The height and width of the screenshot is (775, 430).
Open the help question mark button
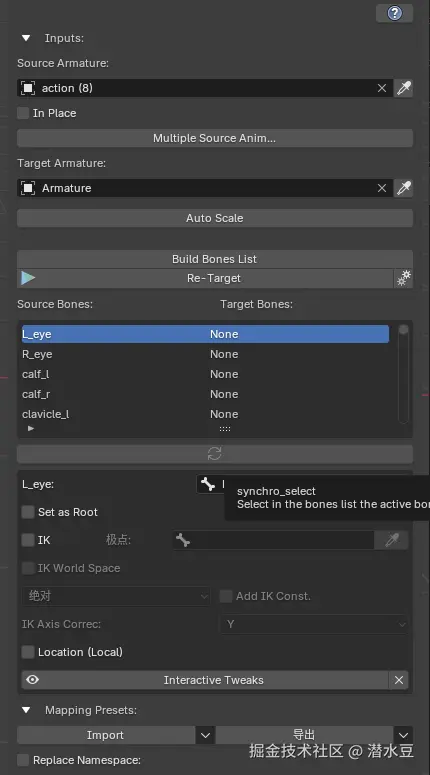tap(394, 13)
